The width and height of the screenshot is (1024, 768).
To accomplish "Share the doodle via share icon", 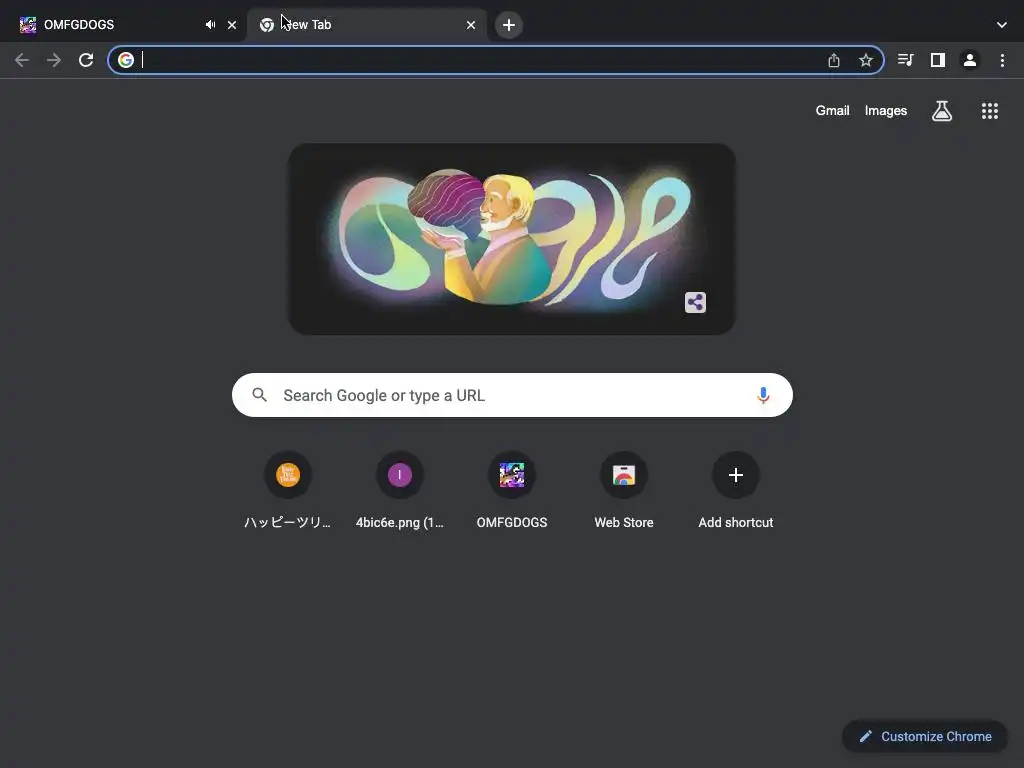I will 696,302.
